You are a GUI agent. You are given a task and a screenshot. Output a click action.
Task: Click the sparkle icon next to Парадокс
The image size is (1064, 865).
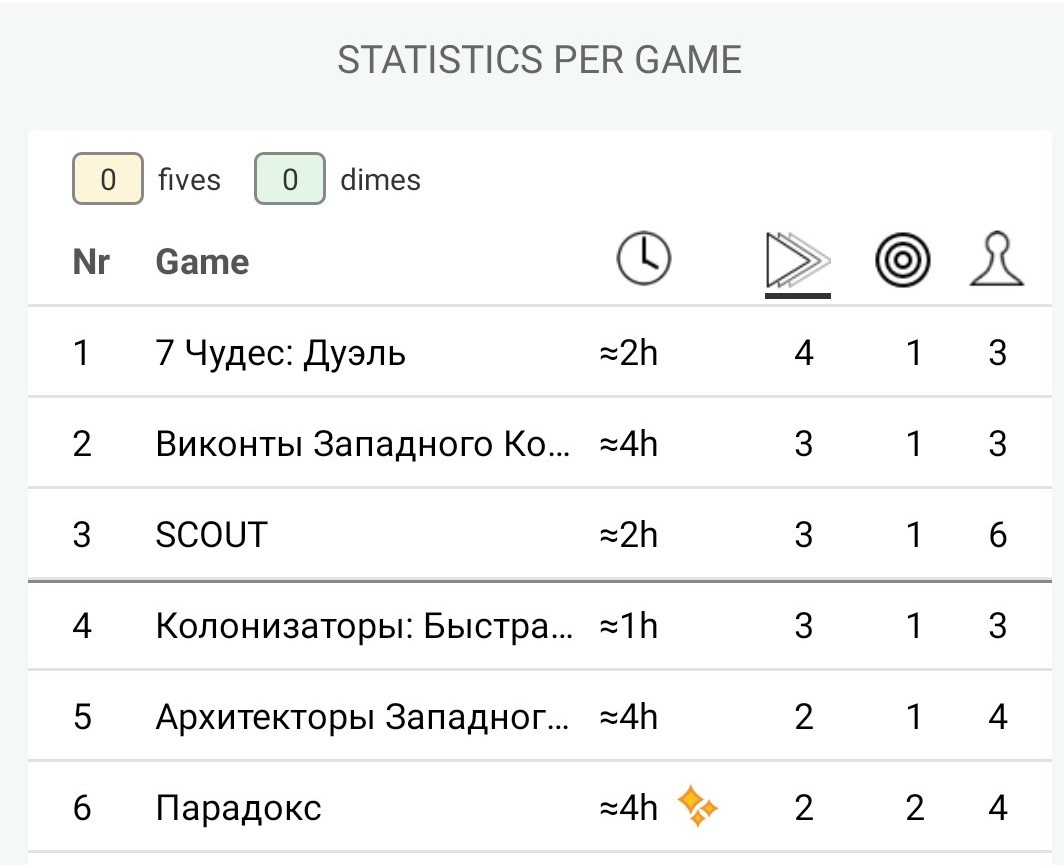tap(698, 806)
